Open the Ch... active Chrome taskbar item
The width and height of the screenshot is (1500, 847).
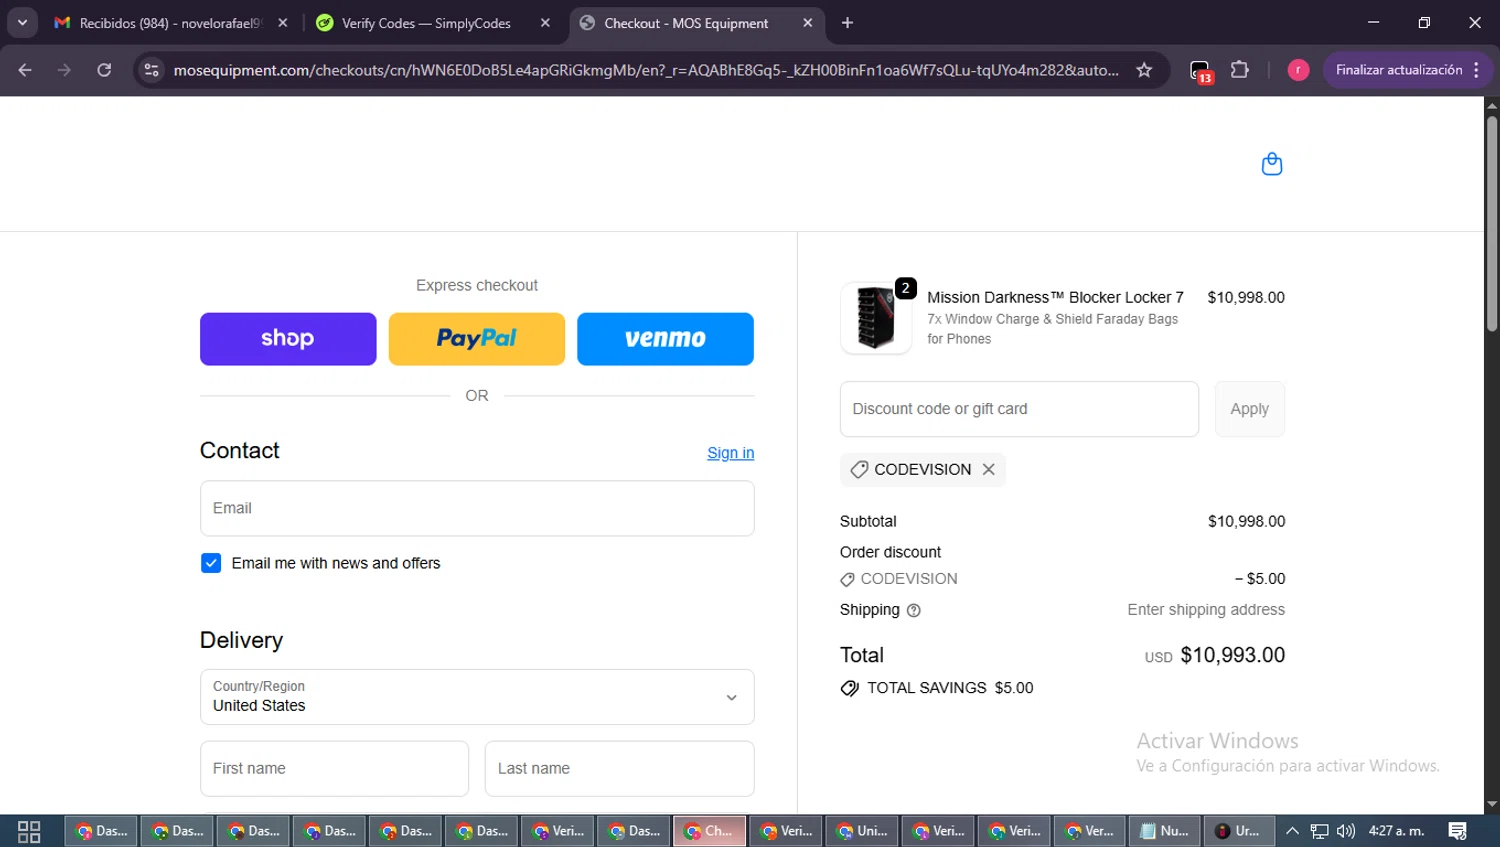tap(709, 831)
